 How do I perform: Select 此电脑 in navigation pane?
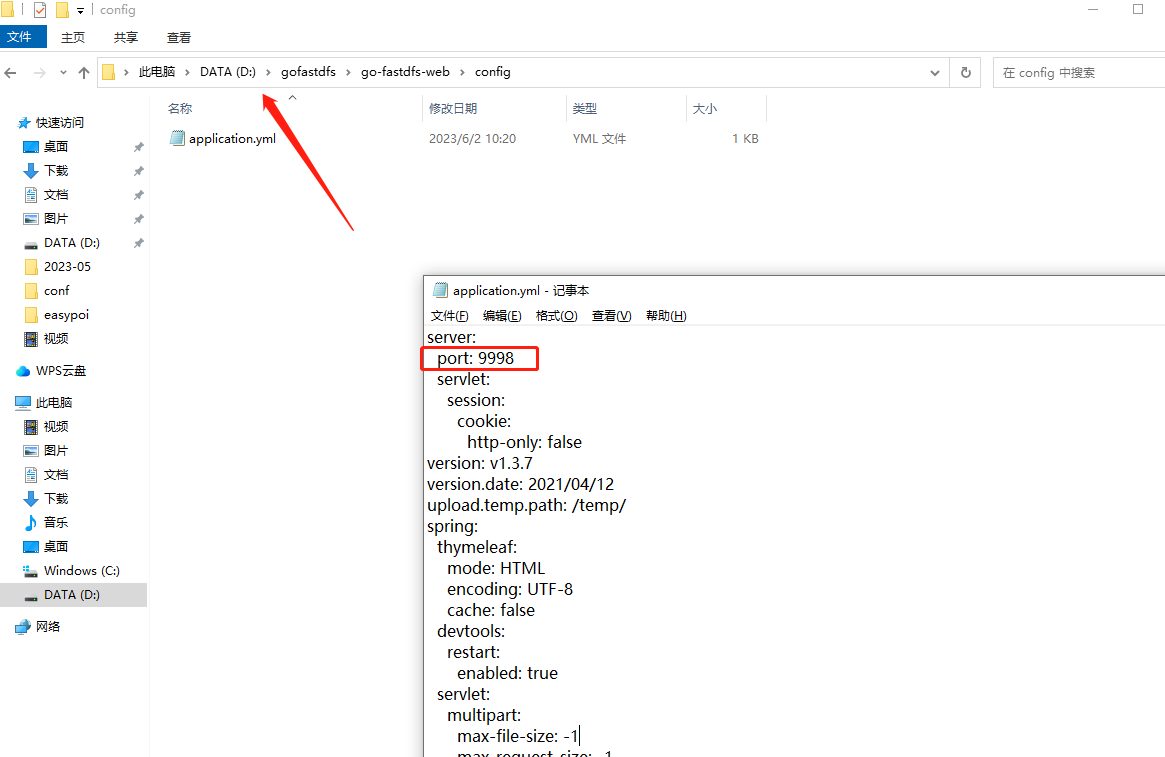click(x=53, y=403)
